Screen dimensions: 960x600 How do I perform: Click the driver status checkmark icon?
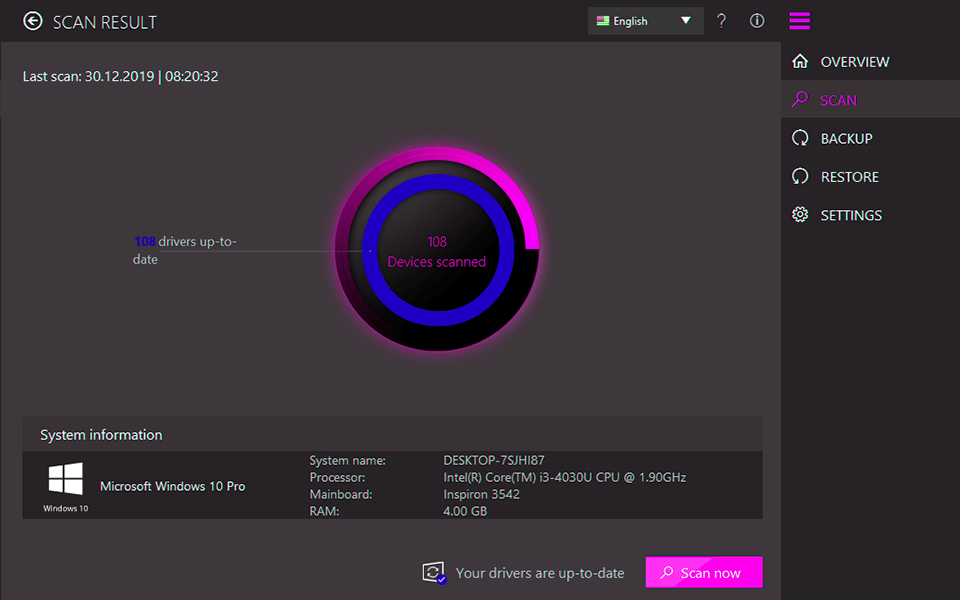pyautogui.click(x=432, y=572)
